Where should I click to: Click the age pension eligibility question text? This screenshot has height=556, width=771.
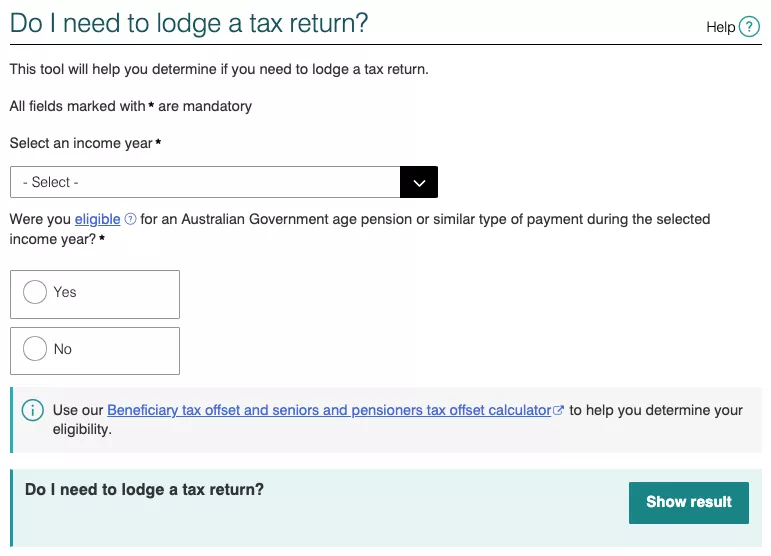click(420, 219)
